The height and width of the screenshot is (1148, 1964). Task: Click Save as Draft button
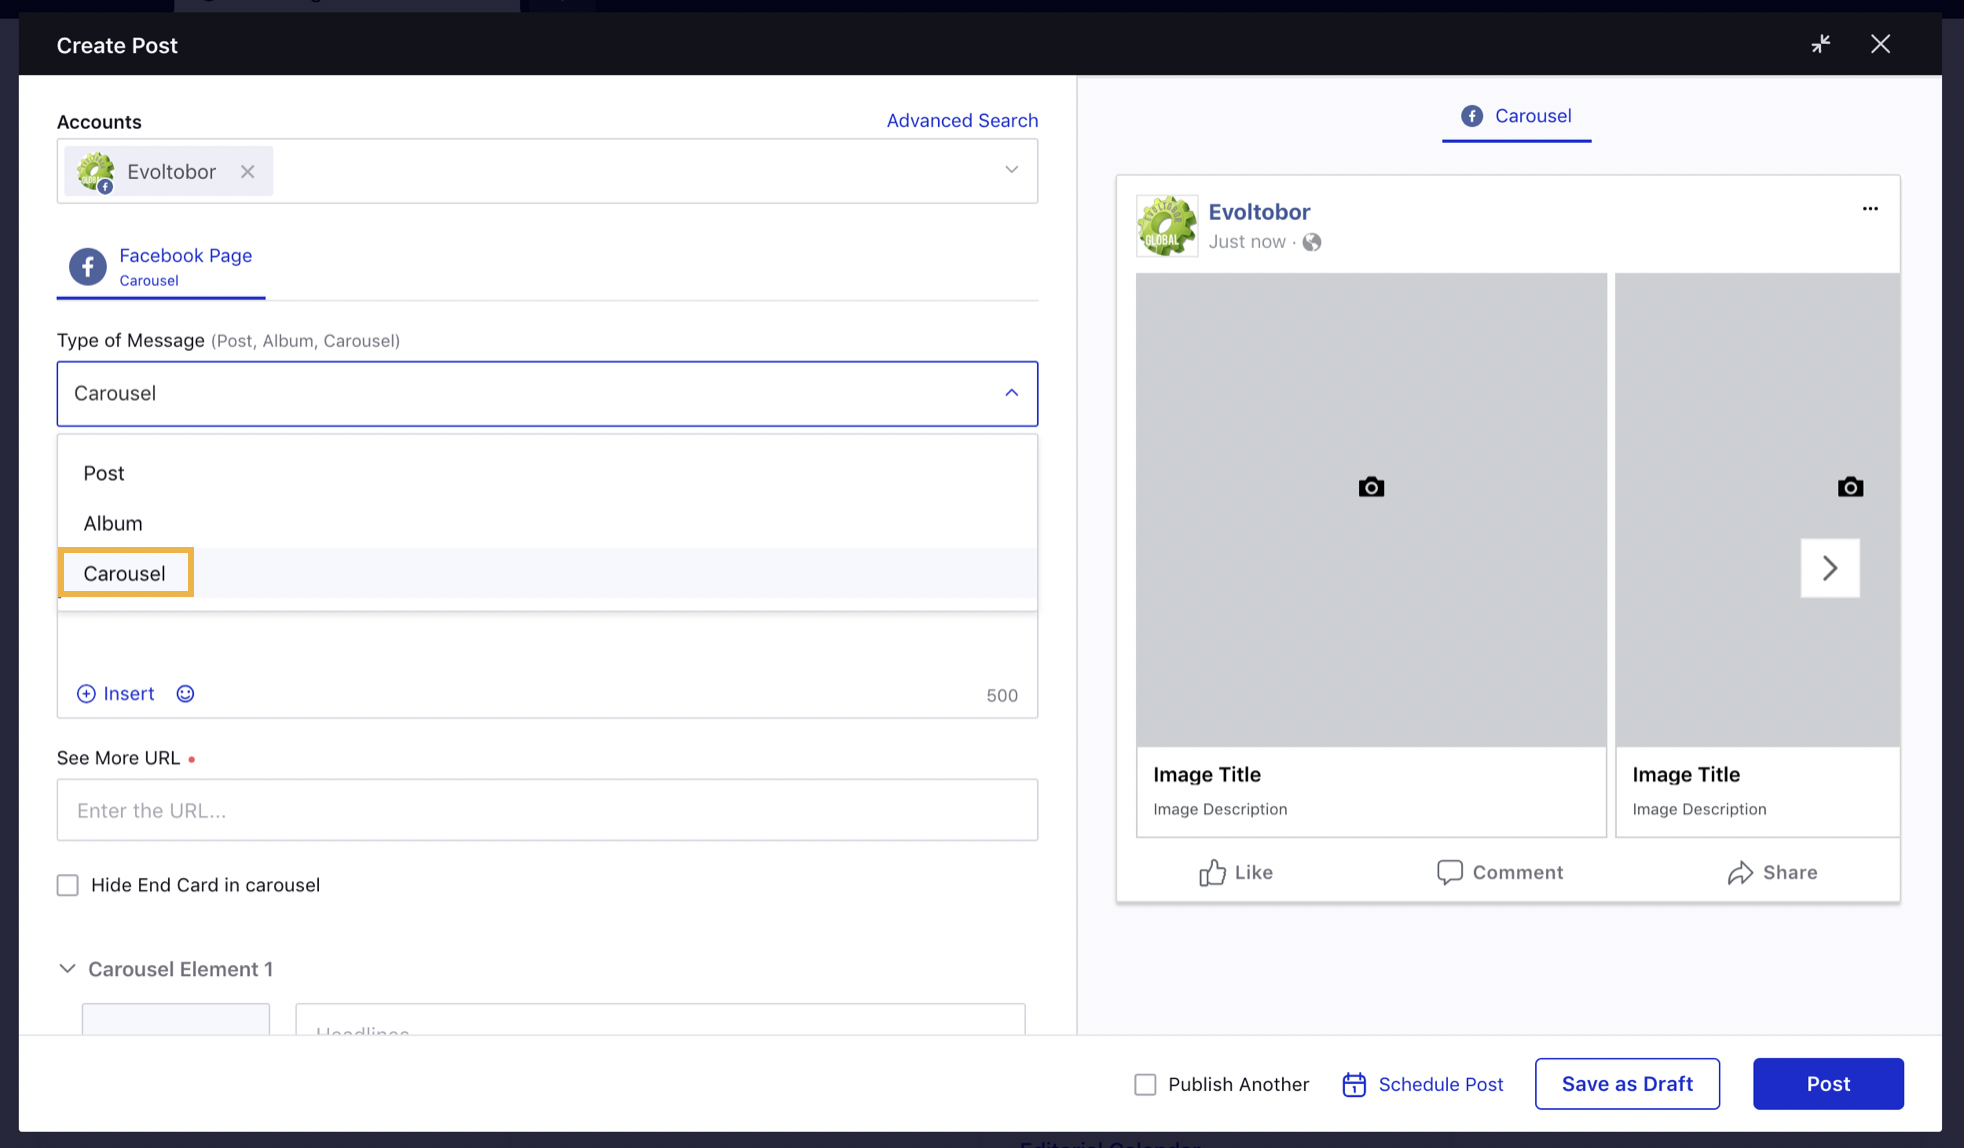pyautogui.click(x=1627, y=1084)
